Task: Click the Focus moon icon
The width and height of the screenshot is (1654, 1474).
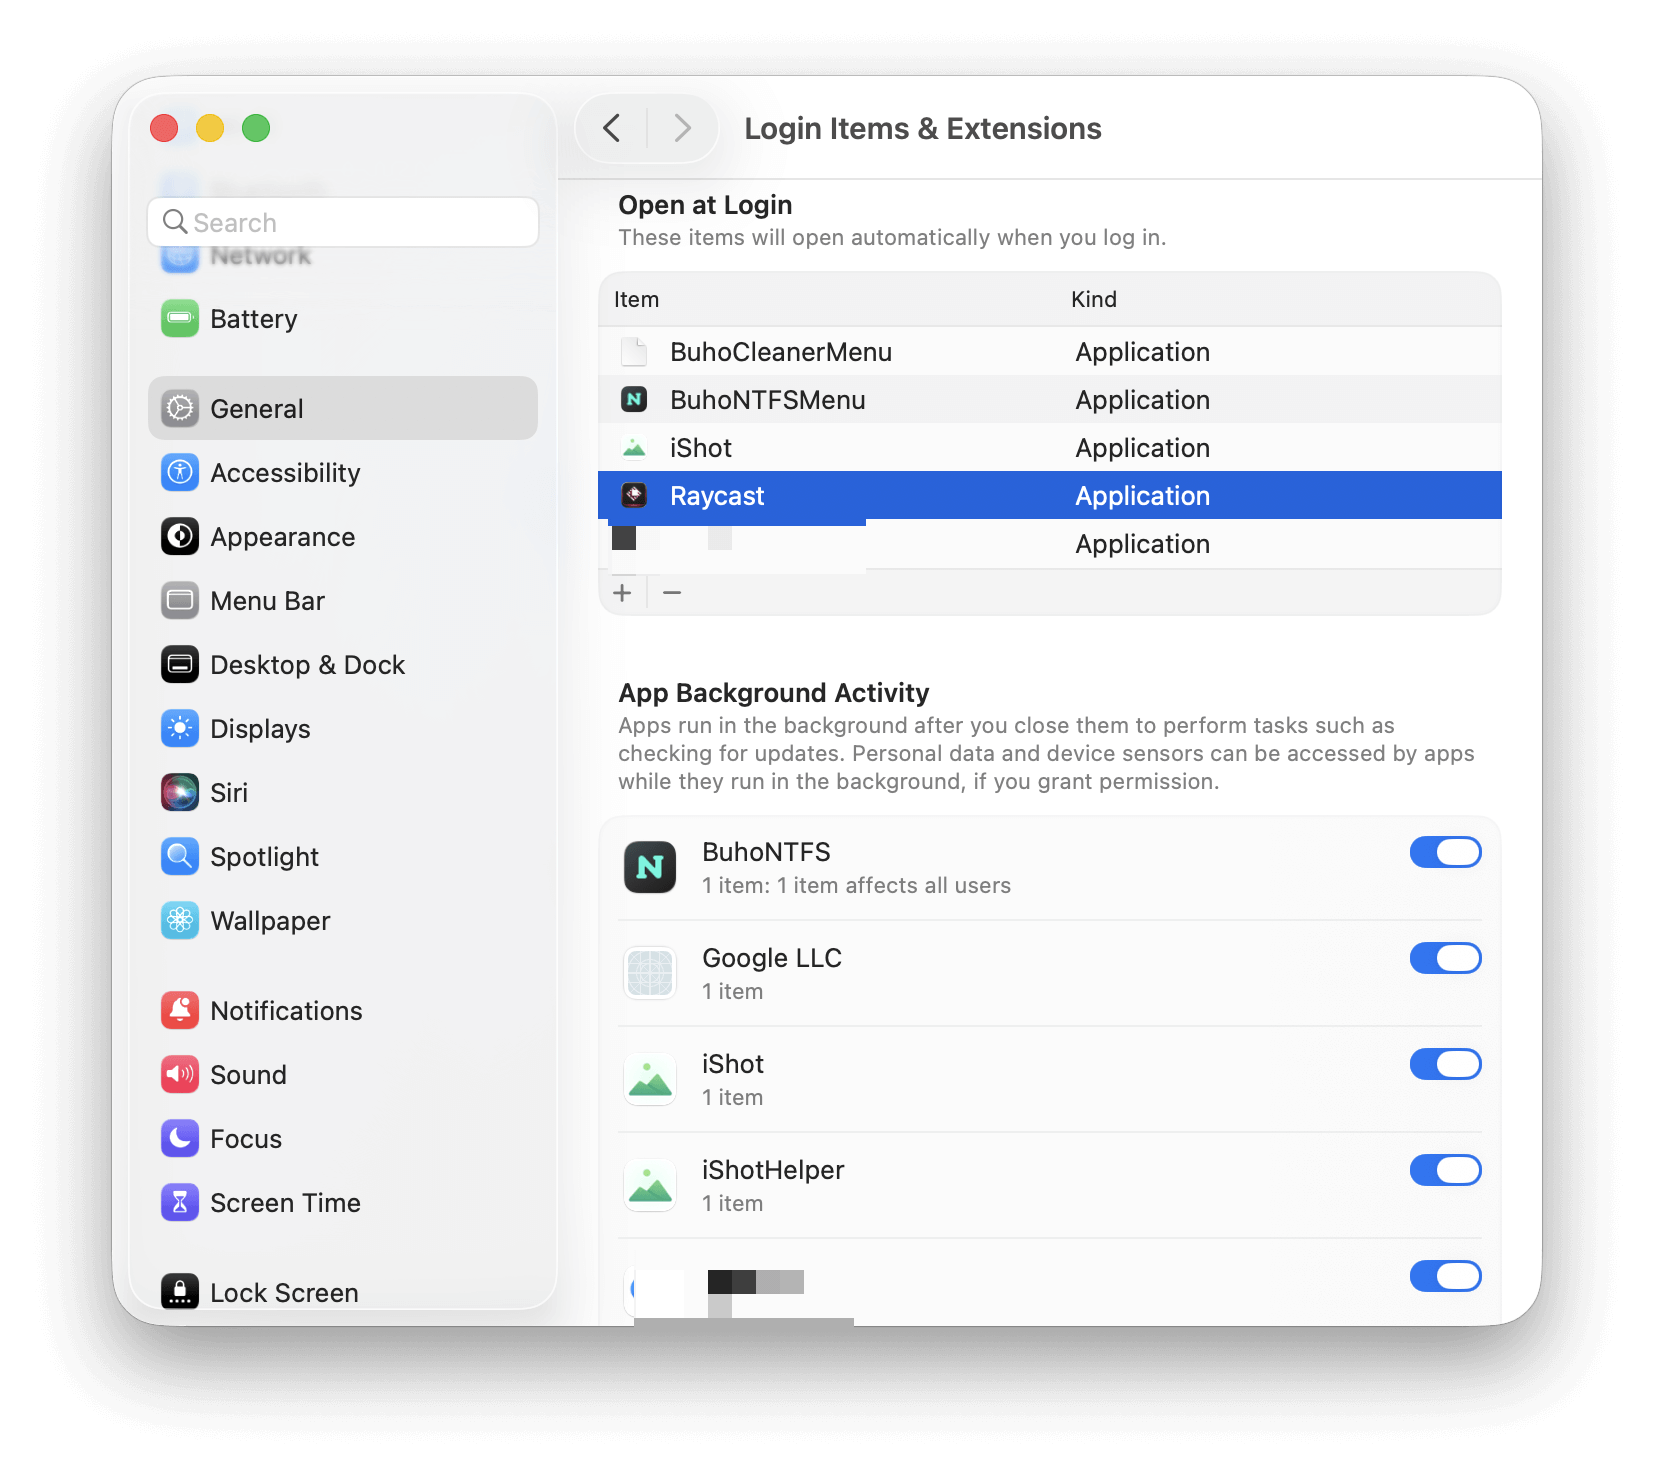Action: point(180,1139)
